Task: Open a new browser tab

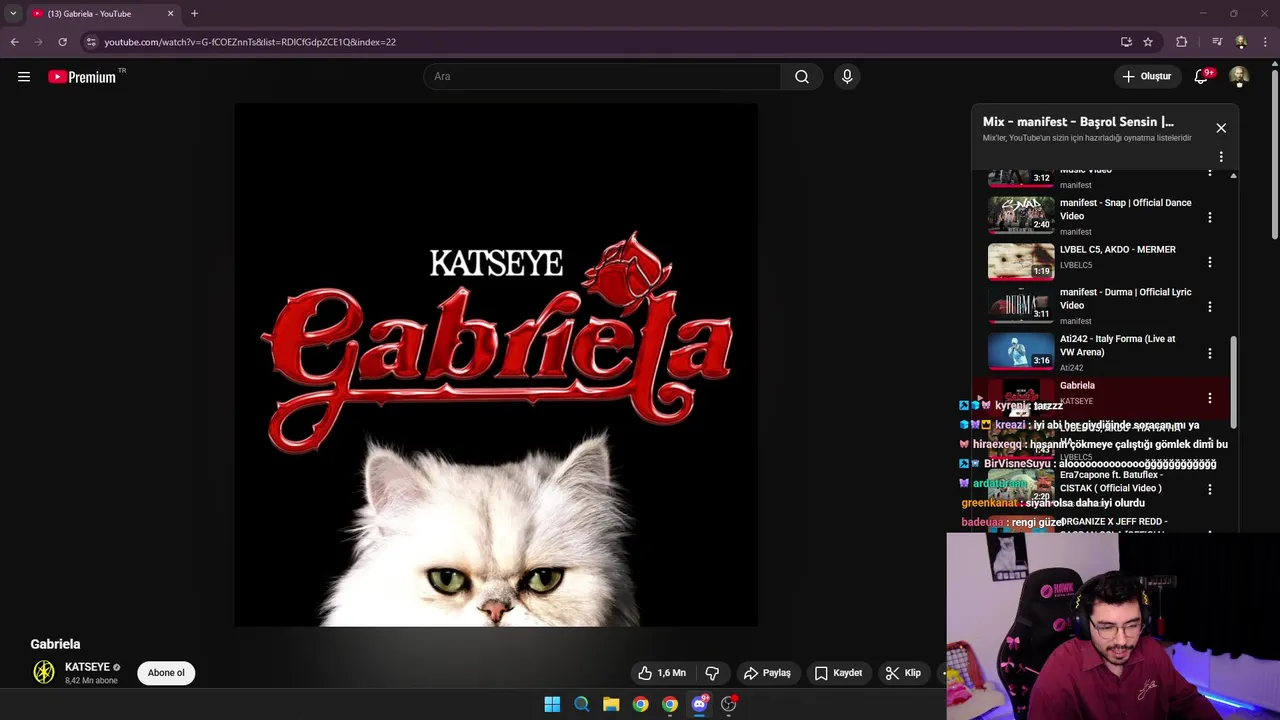Action: coord(194,14)
